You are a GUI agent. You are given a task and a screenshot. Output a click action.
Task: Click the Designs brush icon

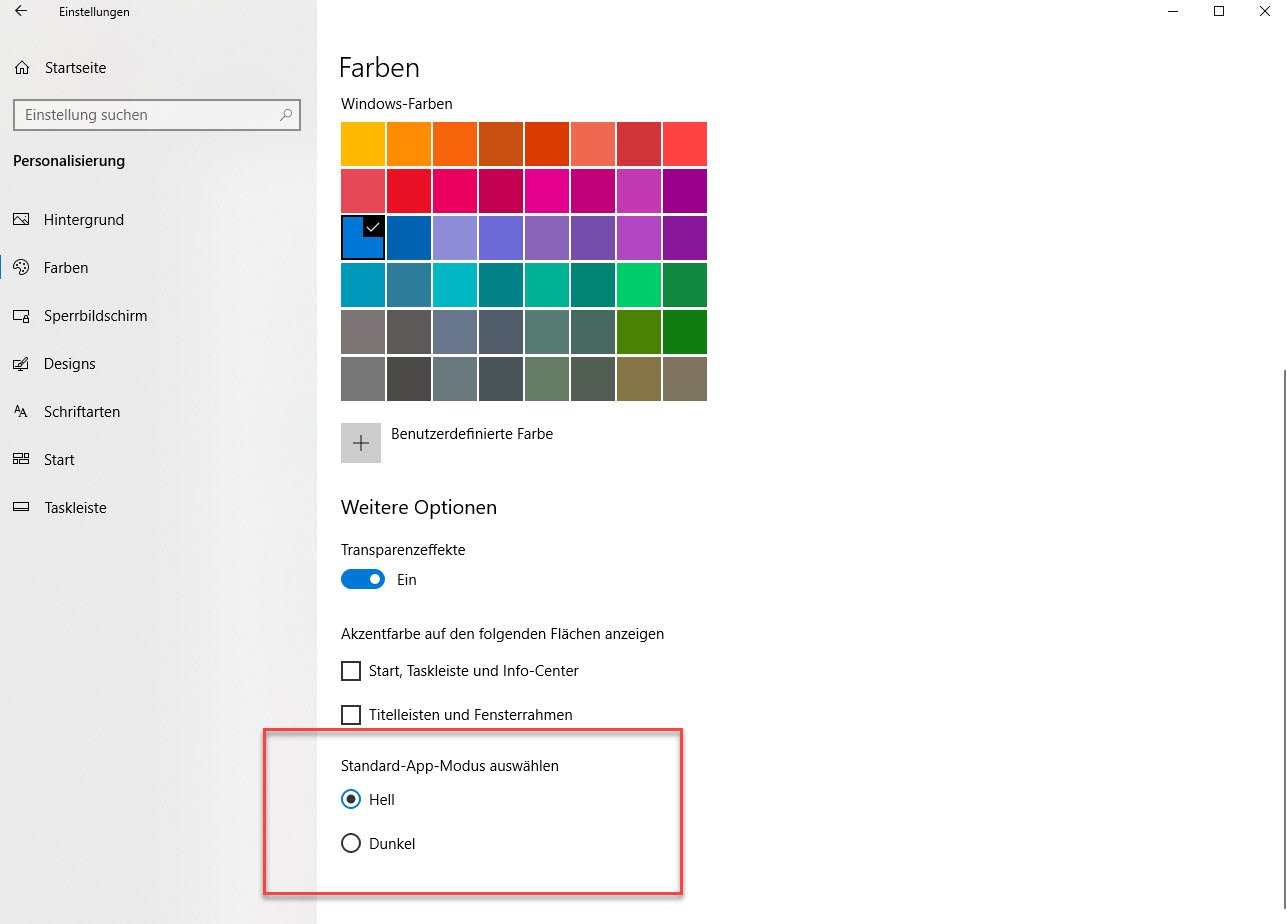tap(21, 364)
